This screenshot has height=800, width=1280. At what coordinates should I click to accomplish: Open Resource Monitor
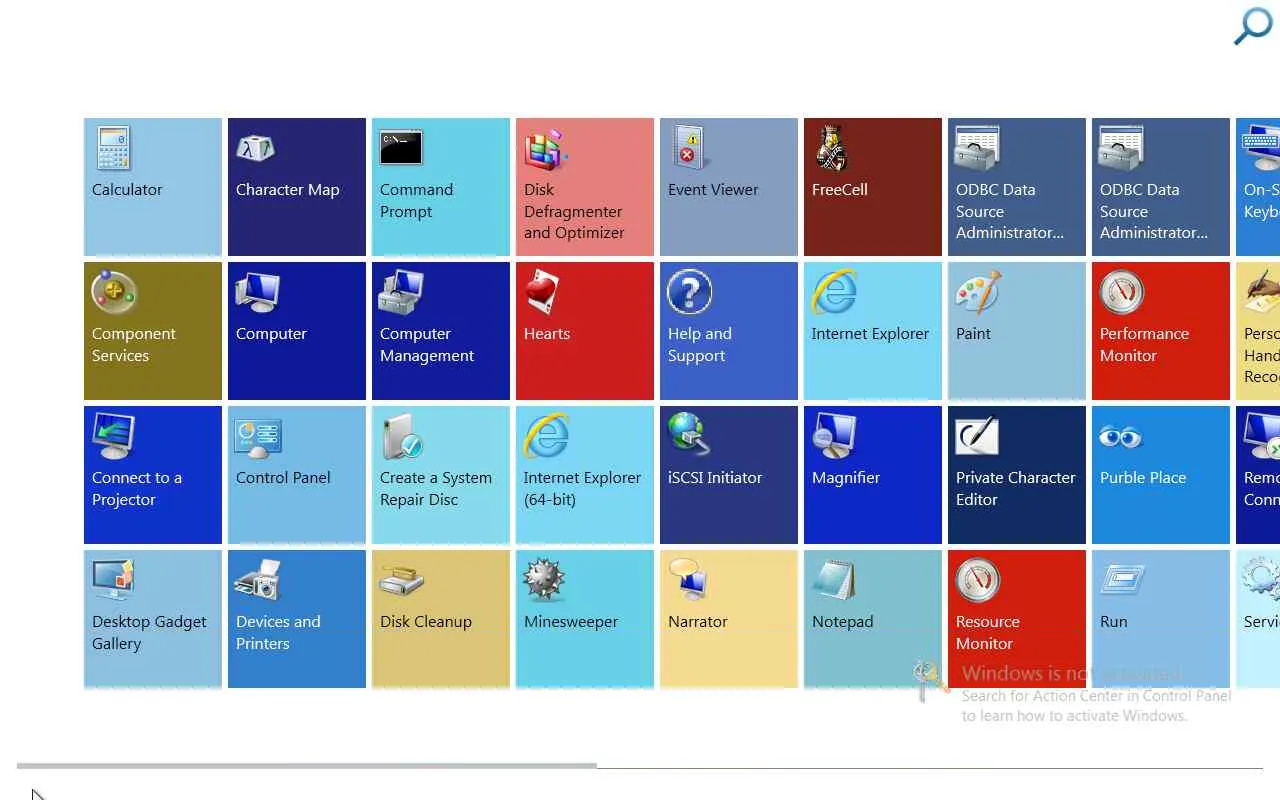(1017, 619)
